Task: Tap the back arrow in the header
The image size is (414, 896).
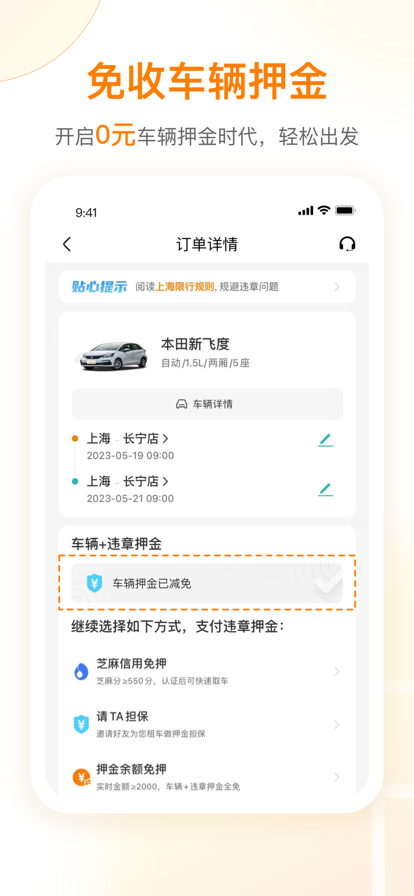Action: pos(67,245)
